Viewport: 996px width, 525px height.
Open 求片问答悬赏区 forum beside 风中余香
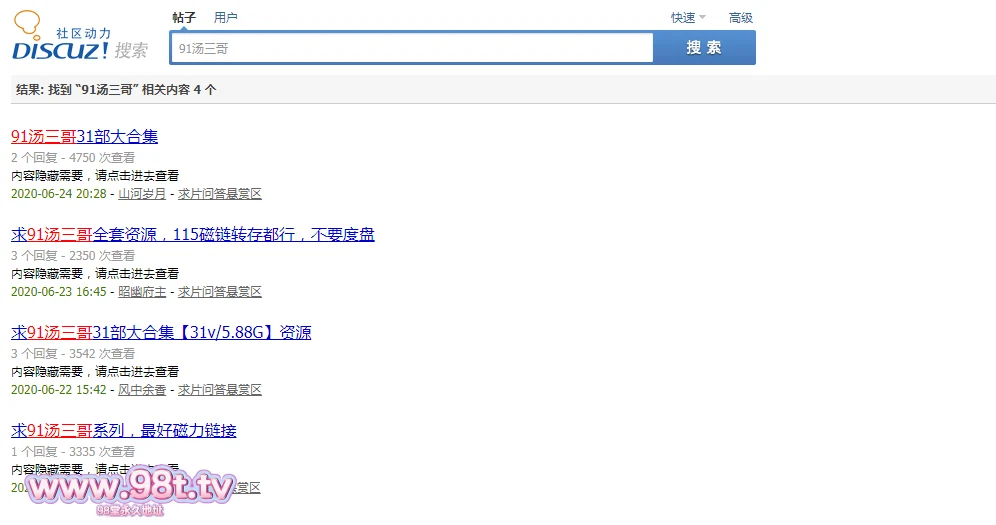pyautogui.click(x=219, y=390)
